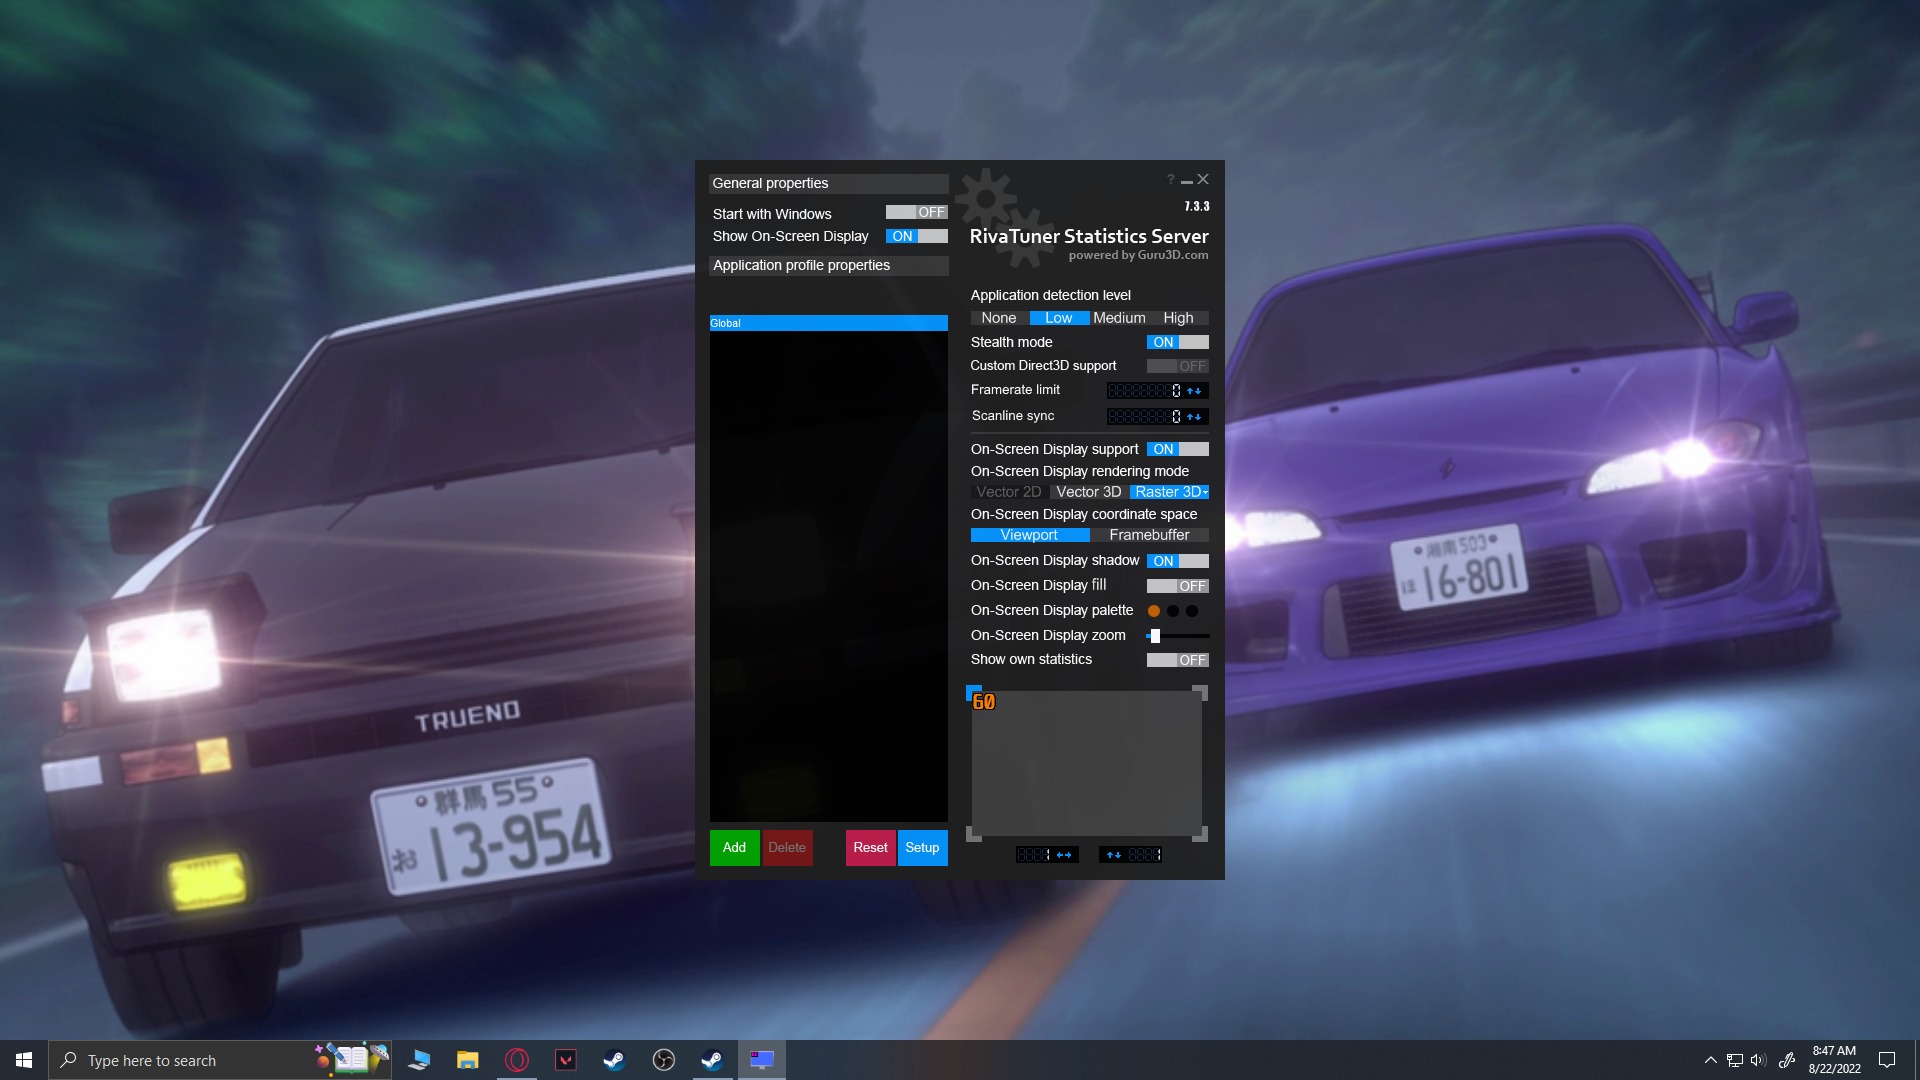Open File Explorer from the taskbar
Viewport: 1920px width, 1080px height.
point(468,1060)
